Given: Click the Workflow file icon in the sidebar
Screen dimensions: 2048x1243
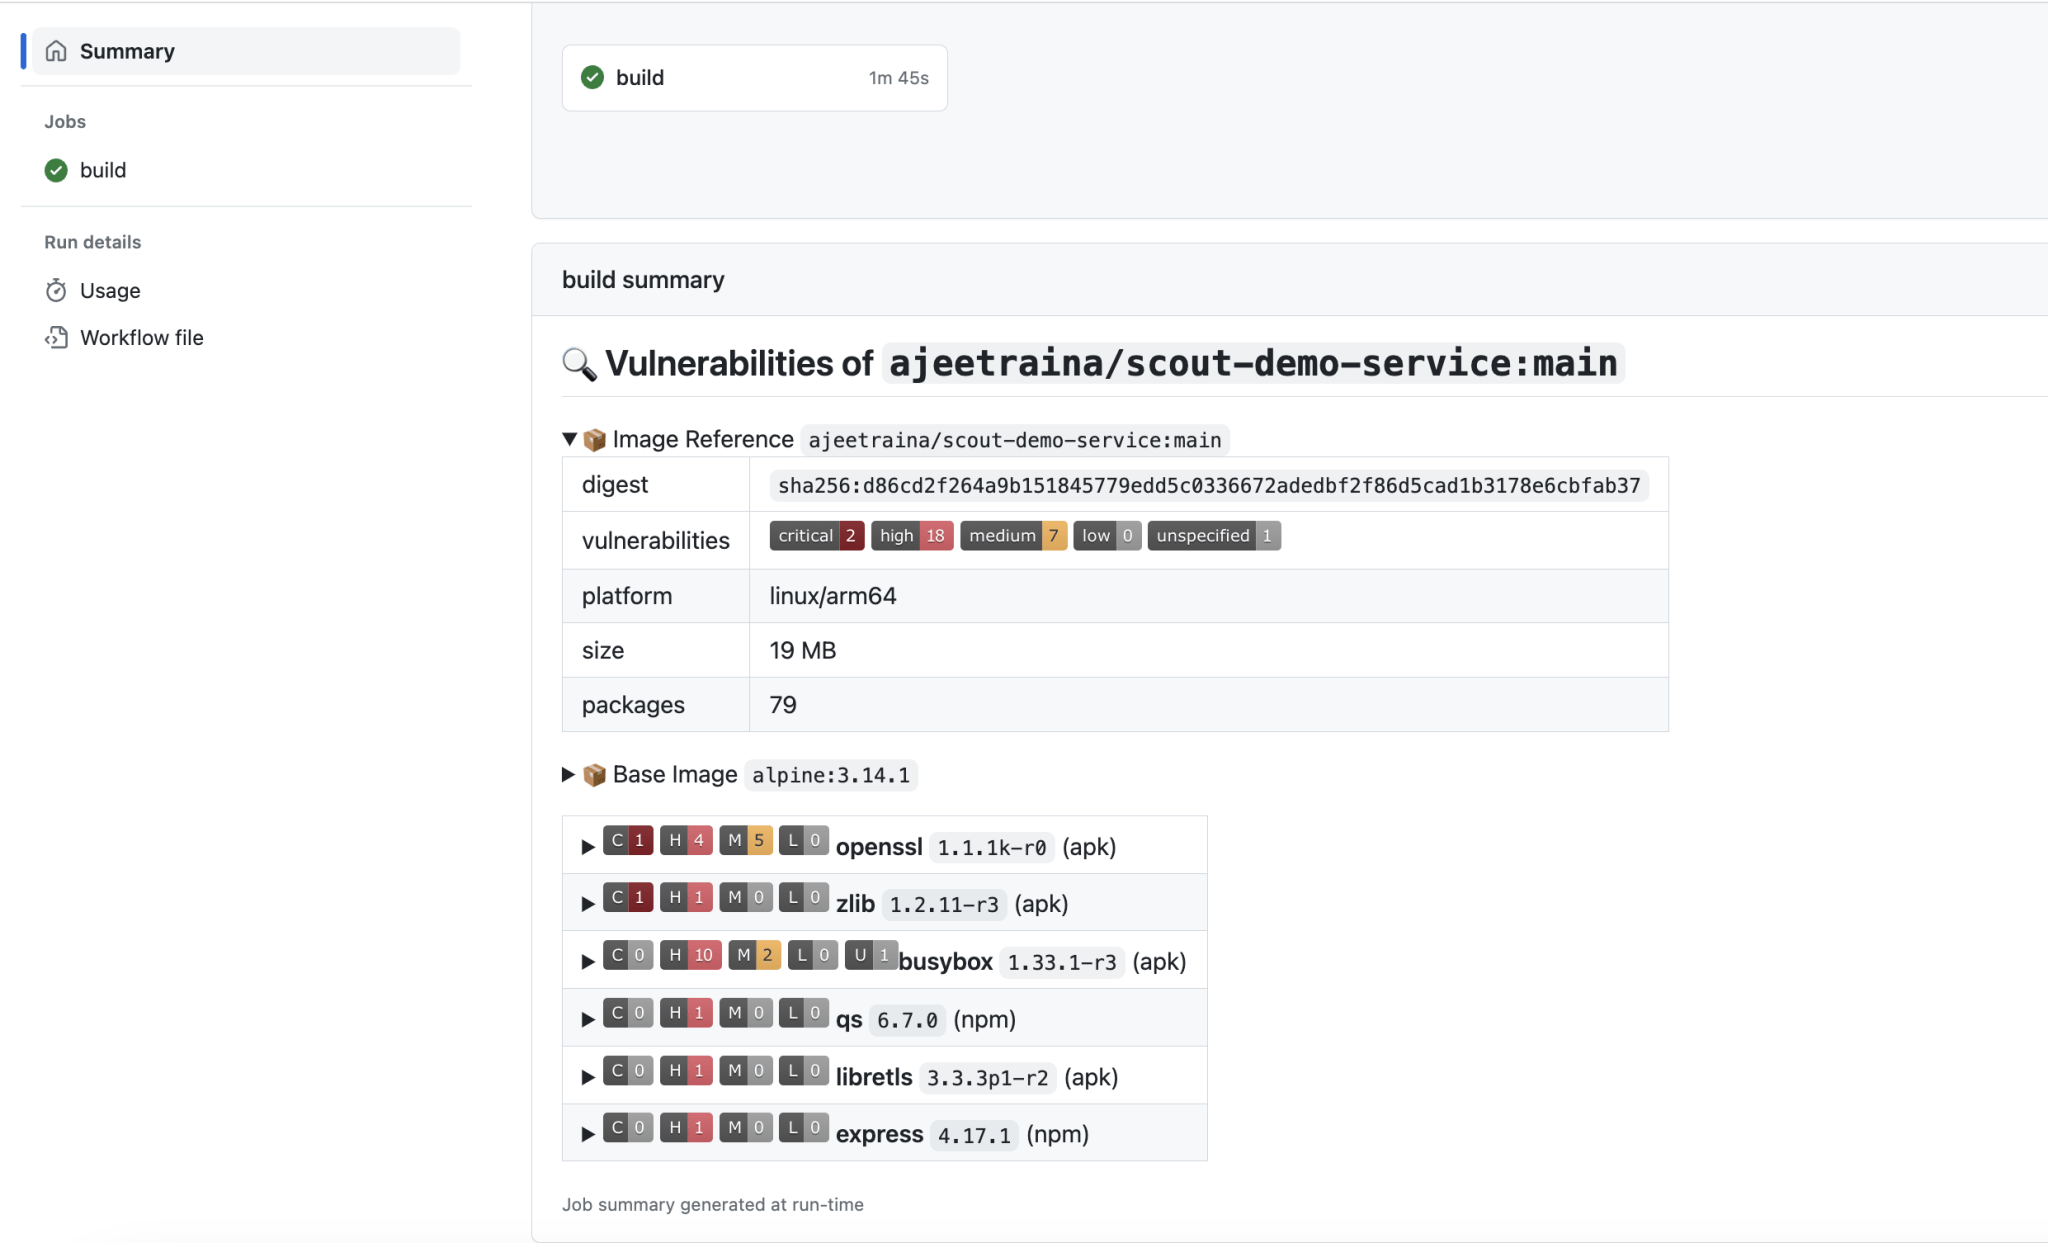Looking at the screenshot, I should [x=56, y=337].
